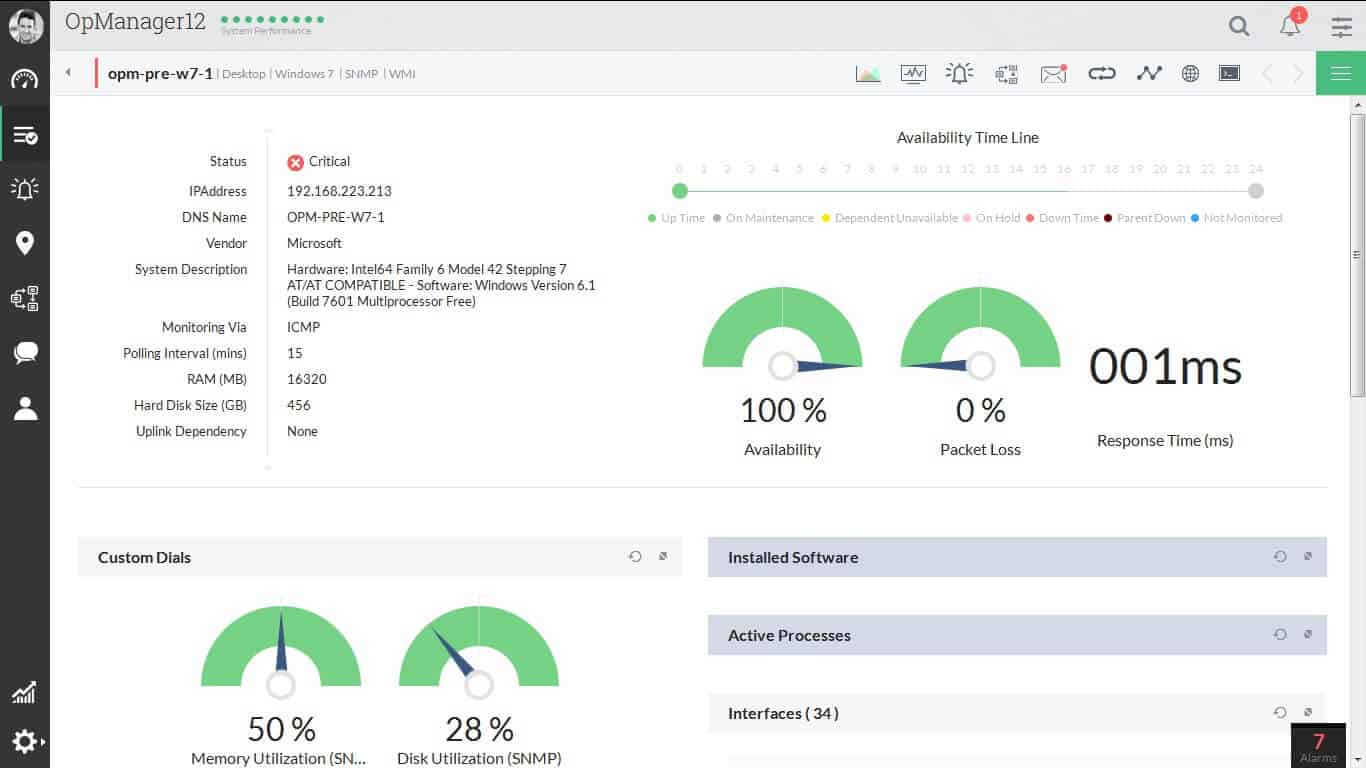Open the alarm siren icon in device toolbar

coord(959,73)
